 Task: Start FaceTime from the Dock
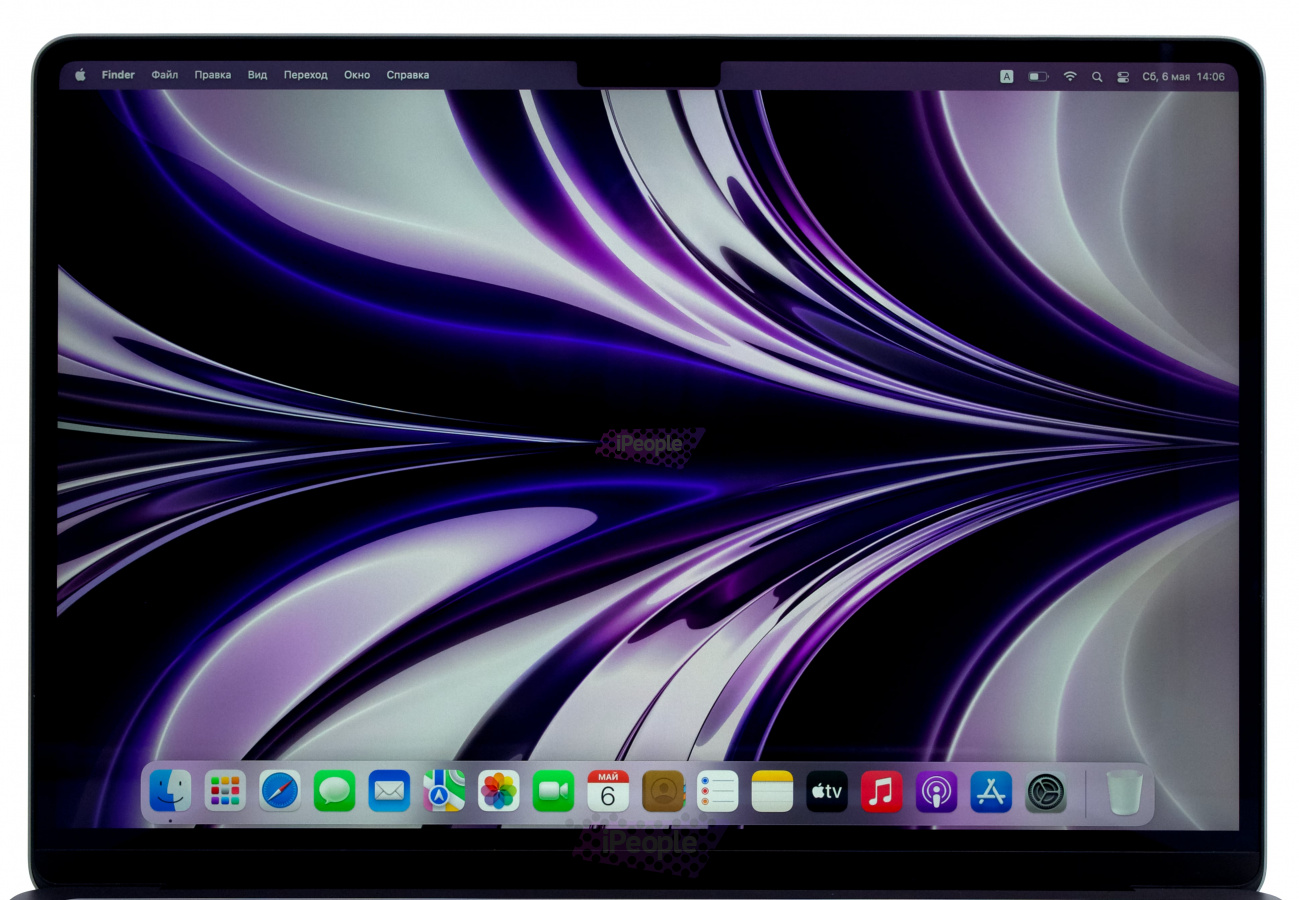tap(553, 791)
